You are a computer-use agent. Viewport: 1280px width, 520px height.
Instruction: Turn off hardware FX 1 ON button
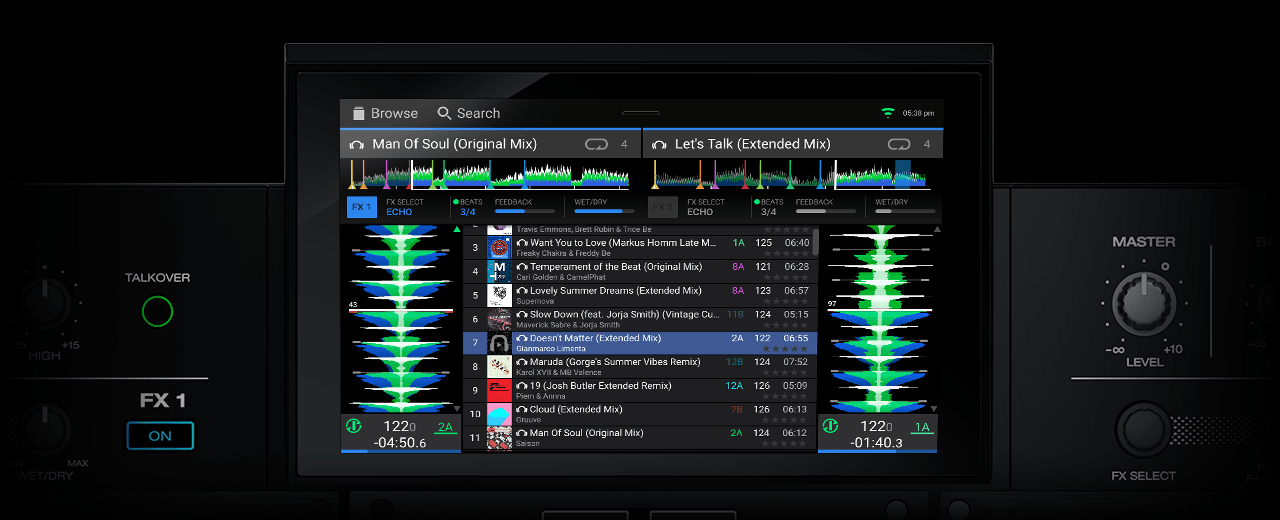(x=160, y=436)
